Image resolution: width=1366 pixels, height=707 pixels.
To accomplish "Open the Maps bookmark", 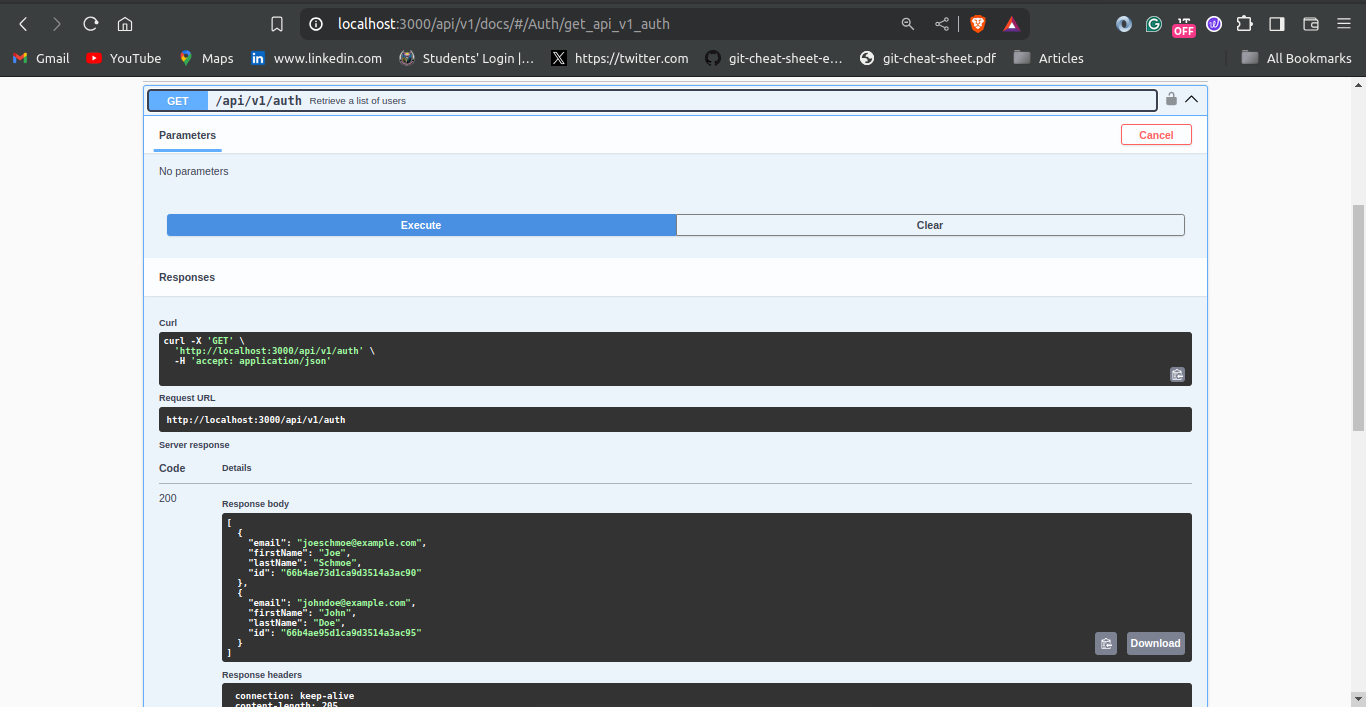I will [206, 58].
